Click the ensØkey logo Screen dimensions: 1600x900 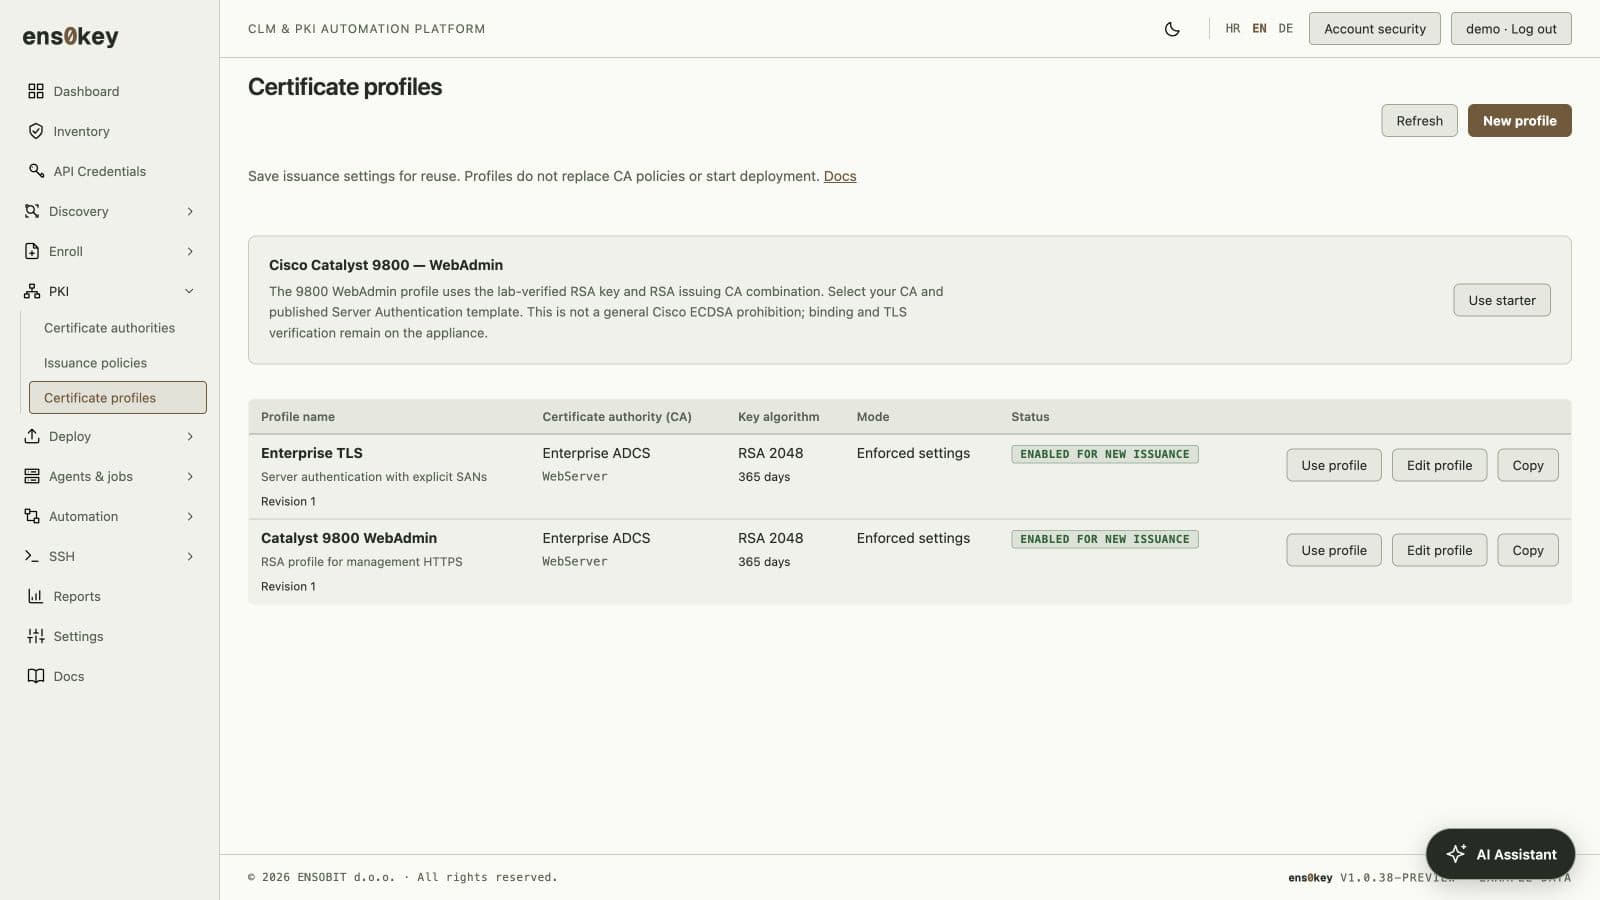(x=70, y=36)
